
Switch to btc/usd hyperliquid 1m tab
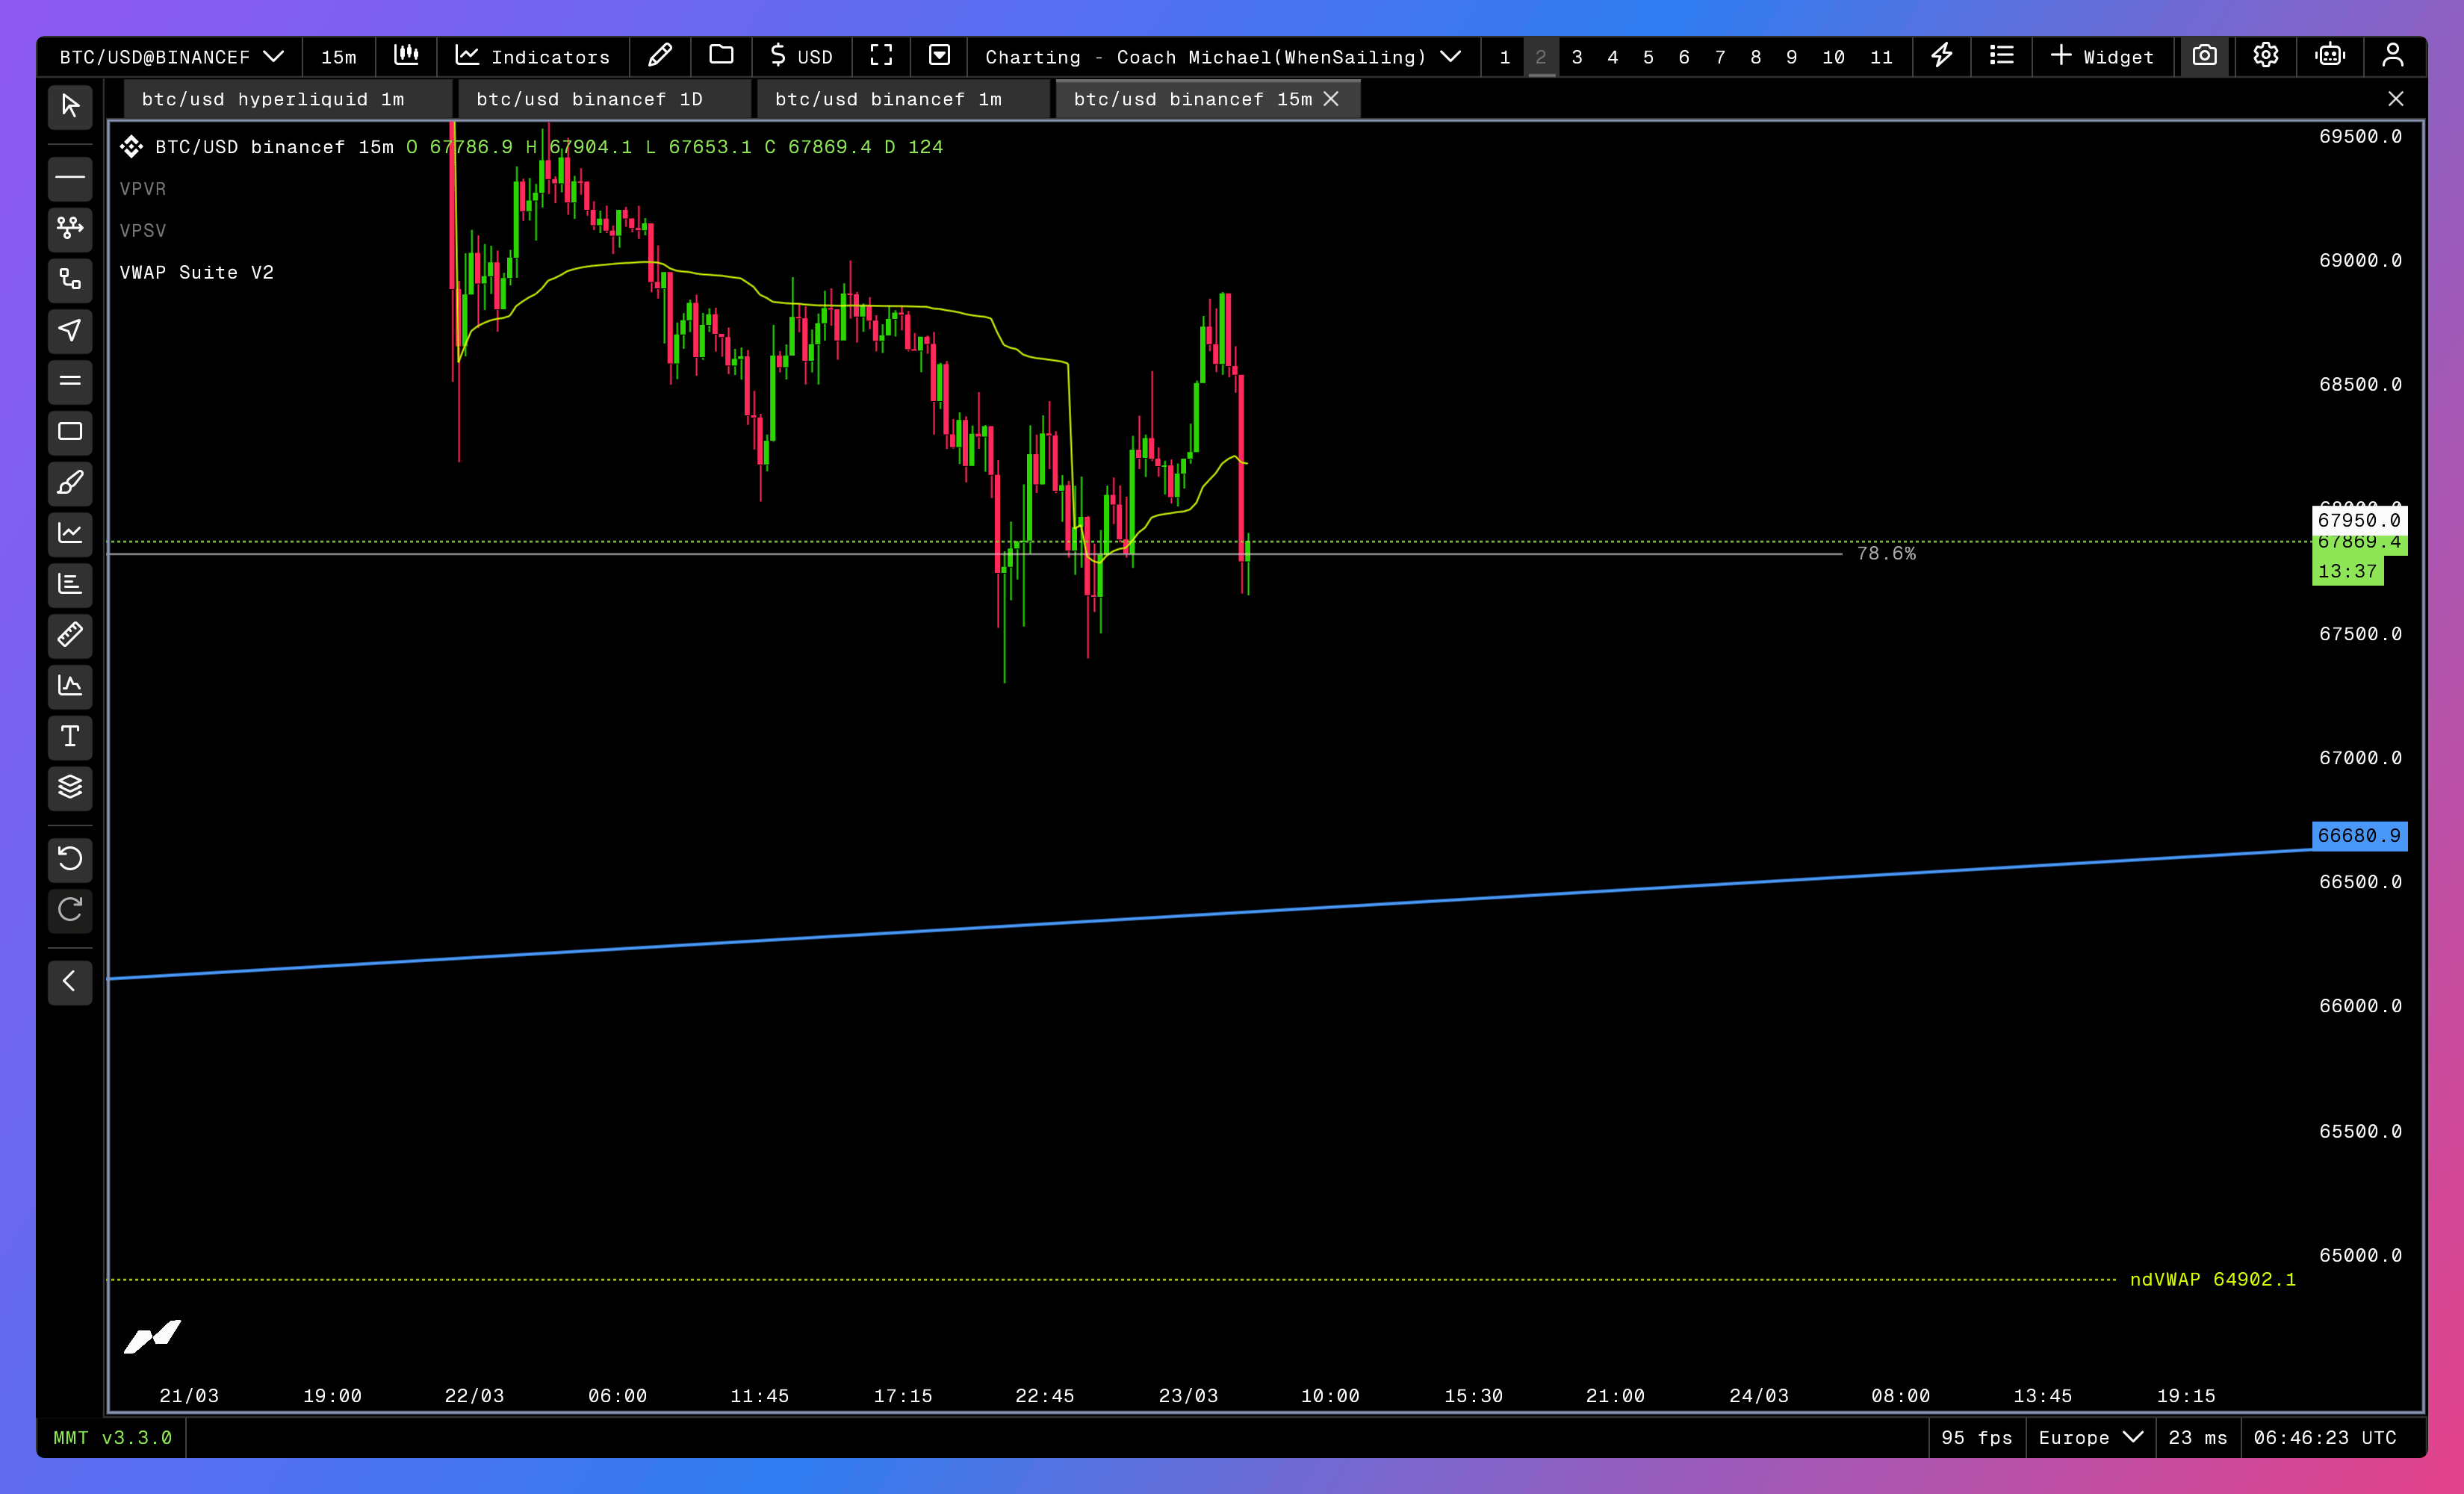pyautogui.click(x=273, y=99)
